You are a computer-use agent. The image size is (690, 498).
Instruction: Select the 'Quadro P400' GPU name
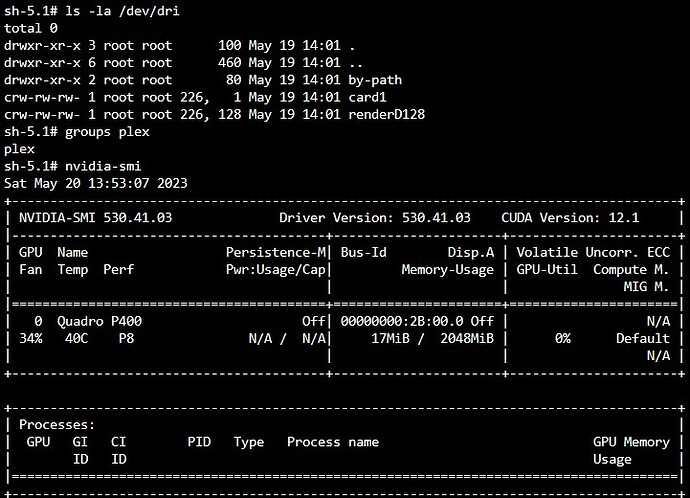click(99, 322)
